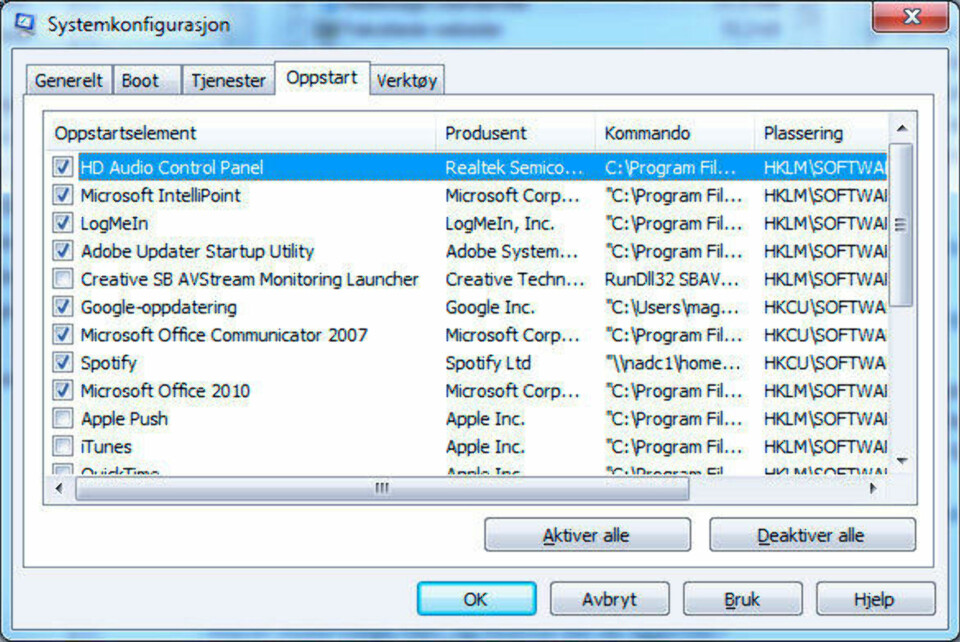
Task: Select Creative SB AVStream Monitoring Launcher entry
Action: [x=250, y=280]
